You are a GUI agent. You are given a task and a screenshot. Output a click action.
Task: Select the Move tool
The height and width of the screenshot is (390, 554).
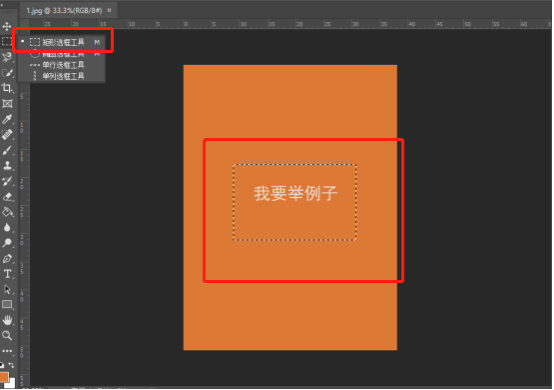[x=7, y=26]
